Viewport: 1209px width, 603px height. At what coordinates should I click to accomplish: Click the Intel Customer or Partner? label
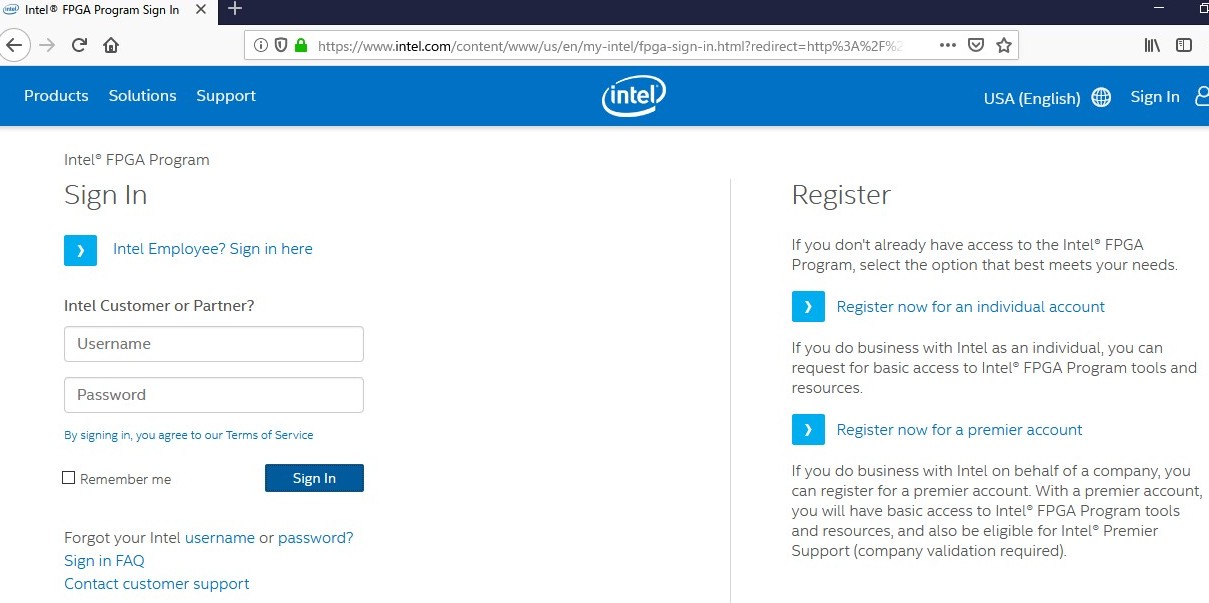point(159,306)
